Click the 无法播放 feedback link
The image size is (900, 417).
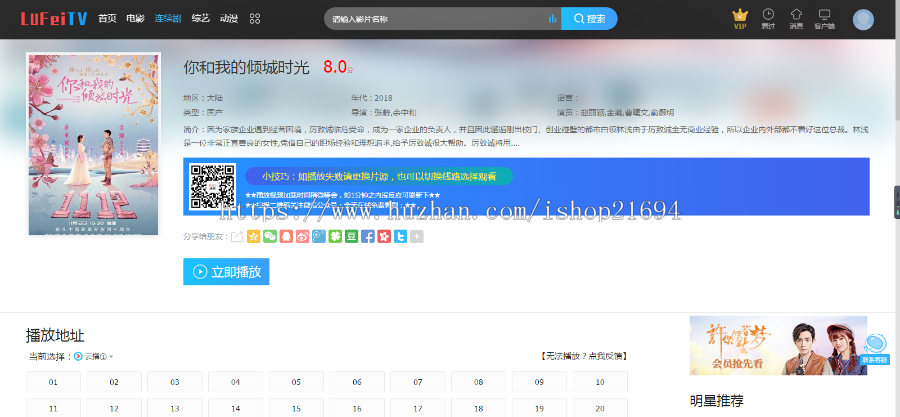583,356
